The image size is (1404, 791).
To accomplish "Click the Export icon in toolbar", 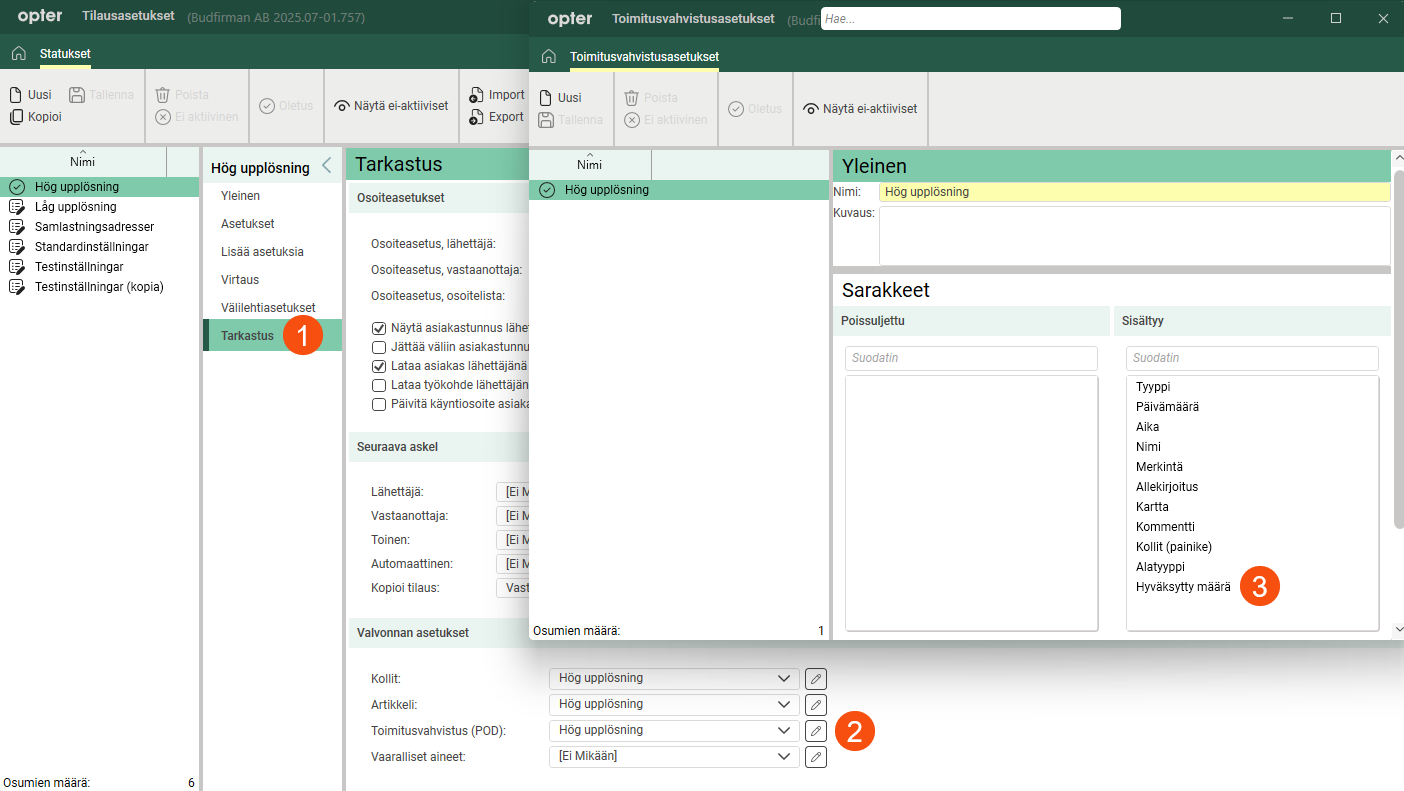I will point(476,117).
